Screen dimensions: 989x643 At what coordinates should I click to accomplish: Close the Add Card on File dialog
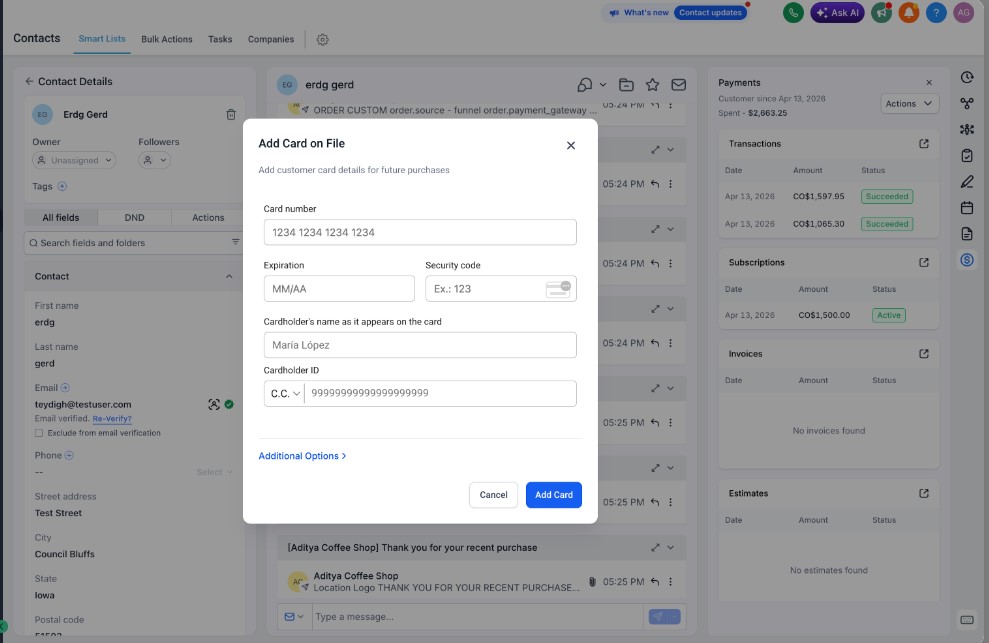point(571,145)
